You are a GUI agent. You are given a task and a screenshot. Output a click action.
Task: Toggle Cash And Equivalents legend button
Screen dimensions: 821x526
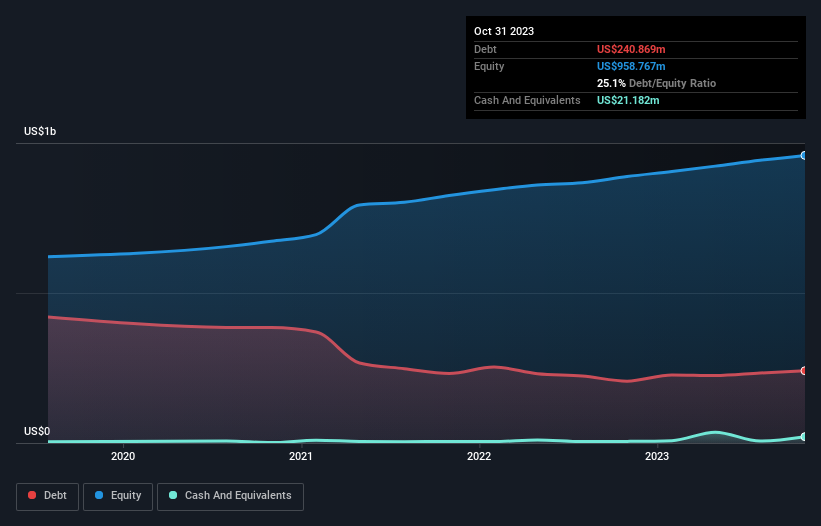pos(230,496)
